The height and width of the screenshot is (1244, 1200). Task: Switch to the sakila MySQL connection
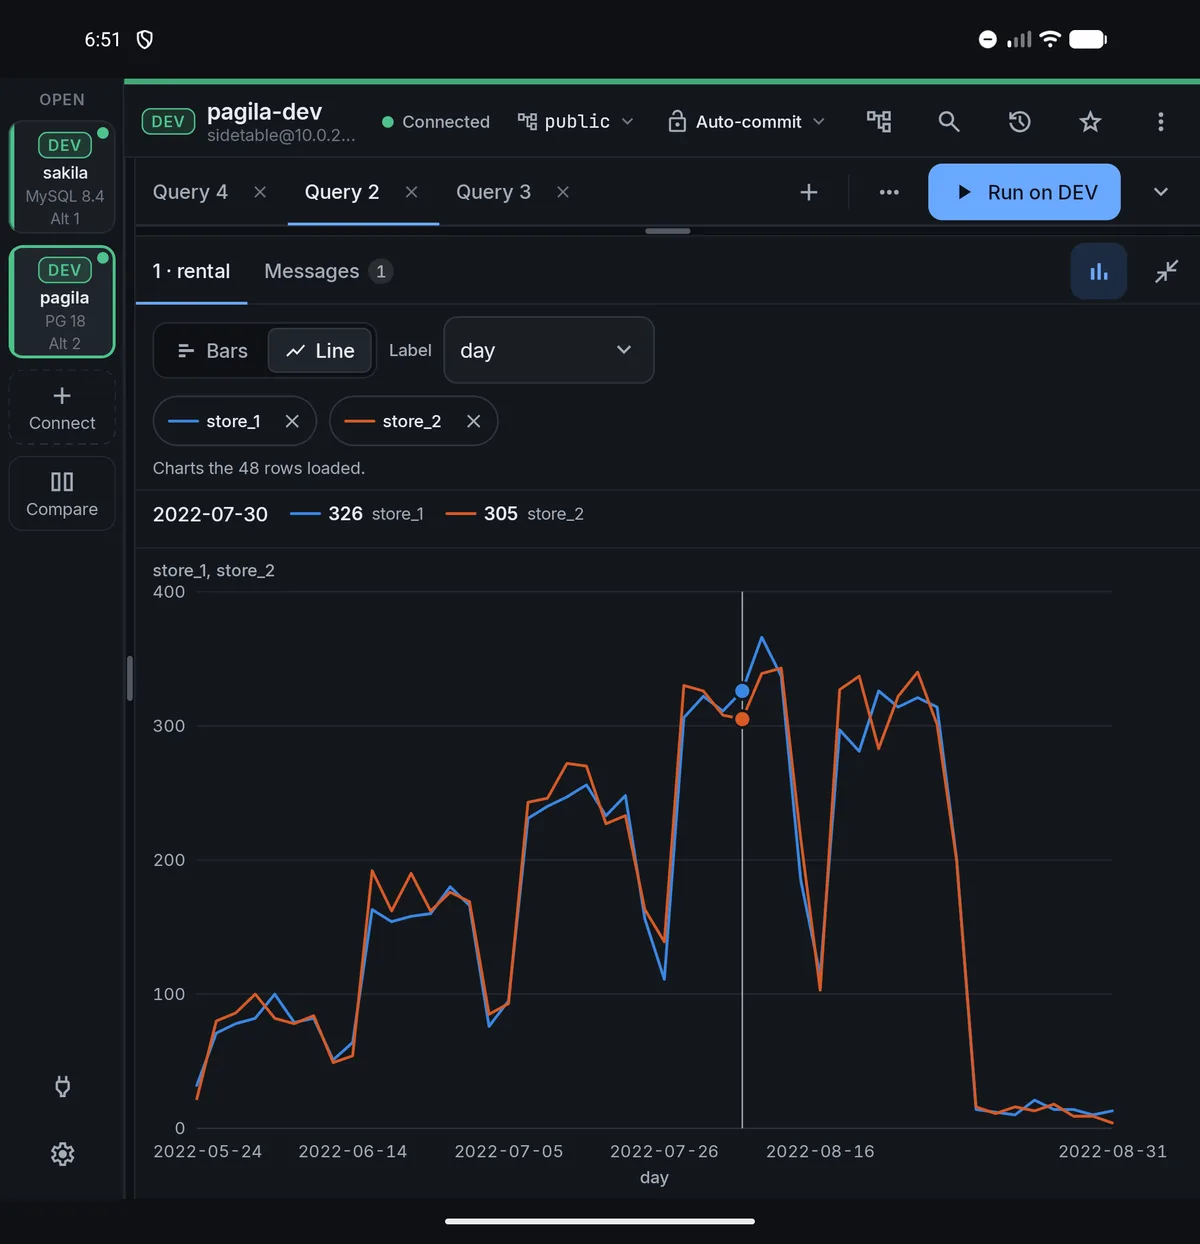63,178
